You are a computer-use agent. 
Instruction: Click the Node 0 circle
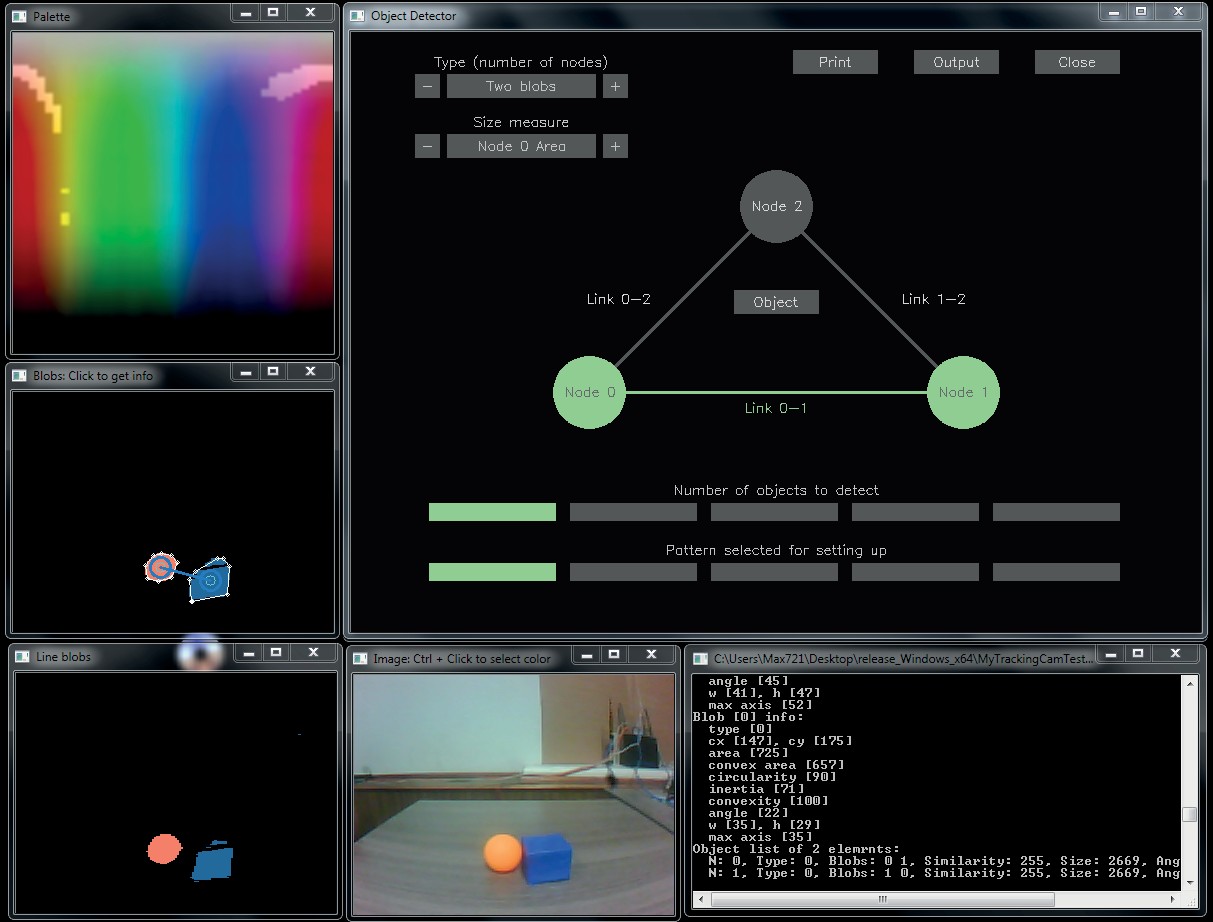click(589, 393)
